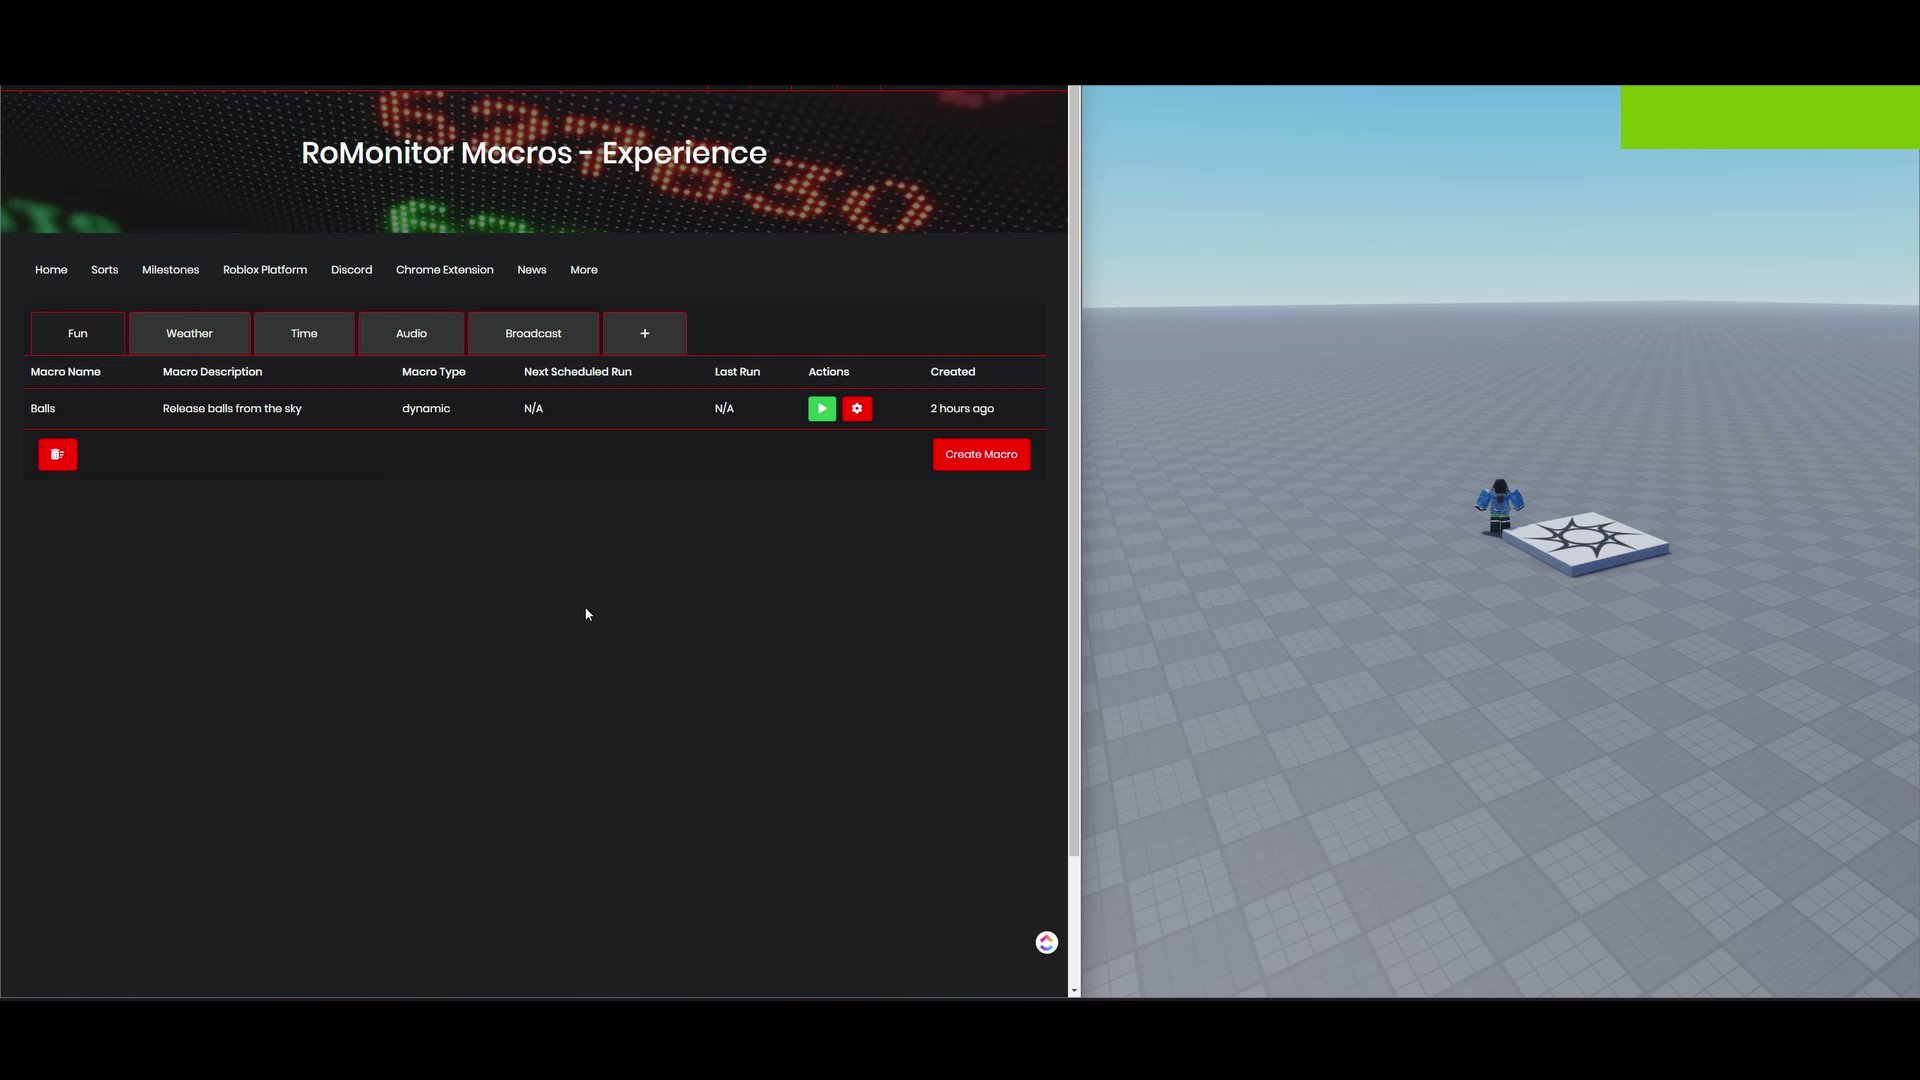Click the Last Run column header
This screenshot has width=1920, height=1080.
[x=737, y=372]
